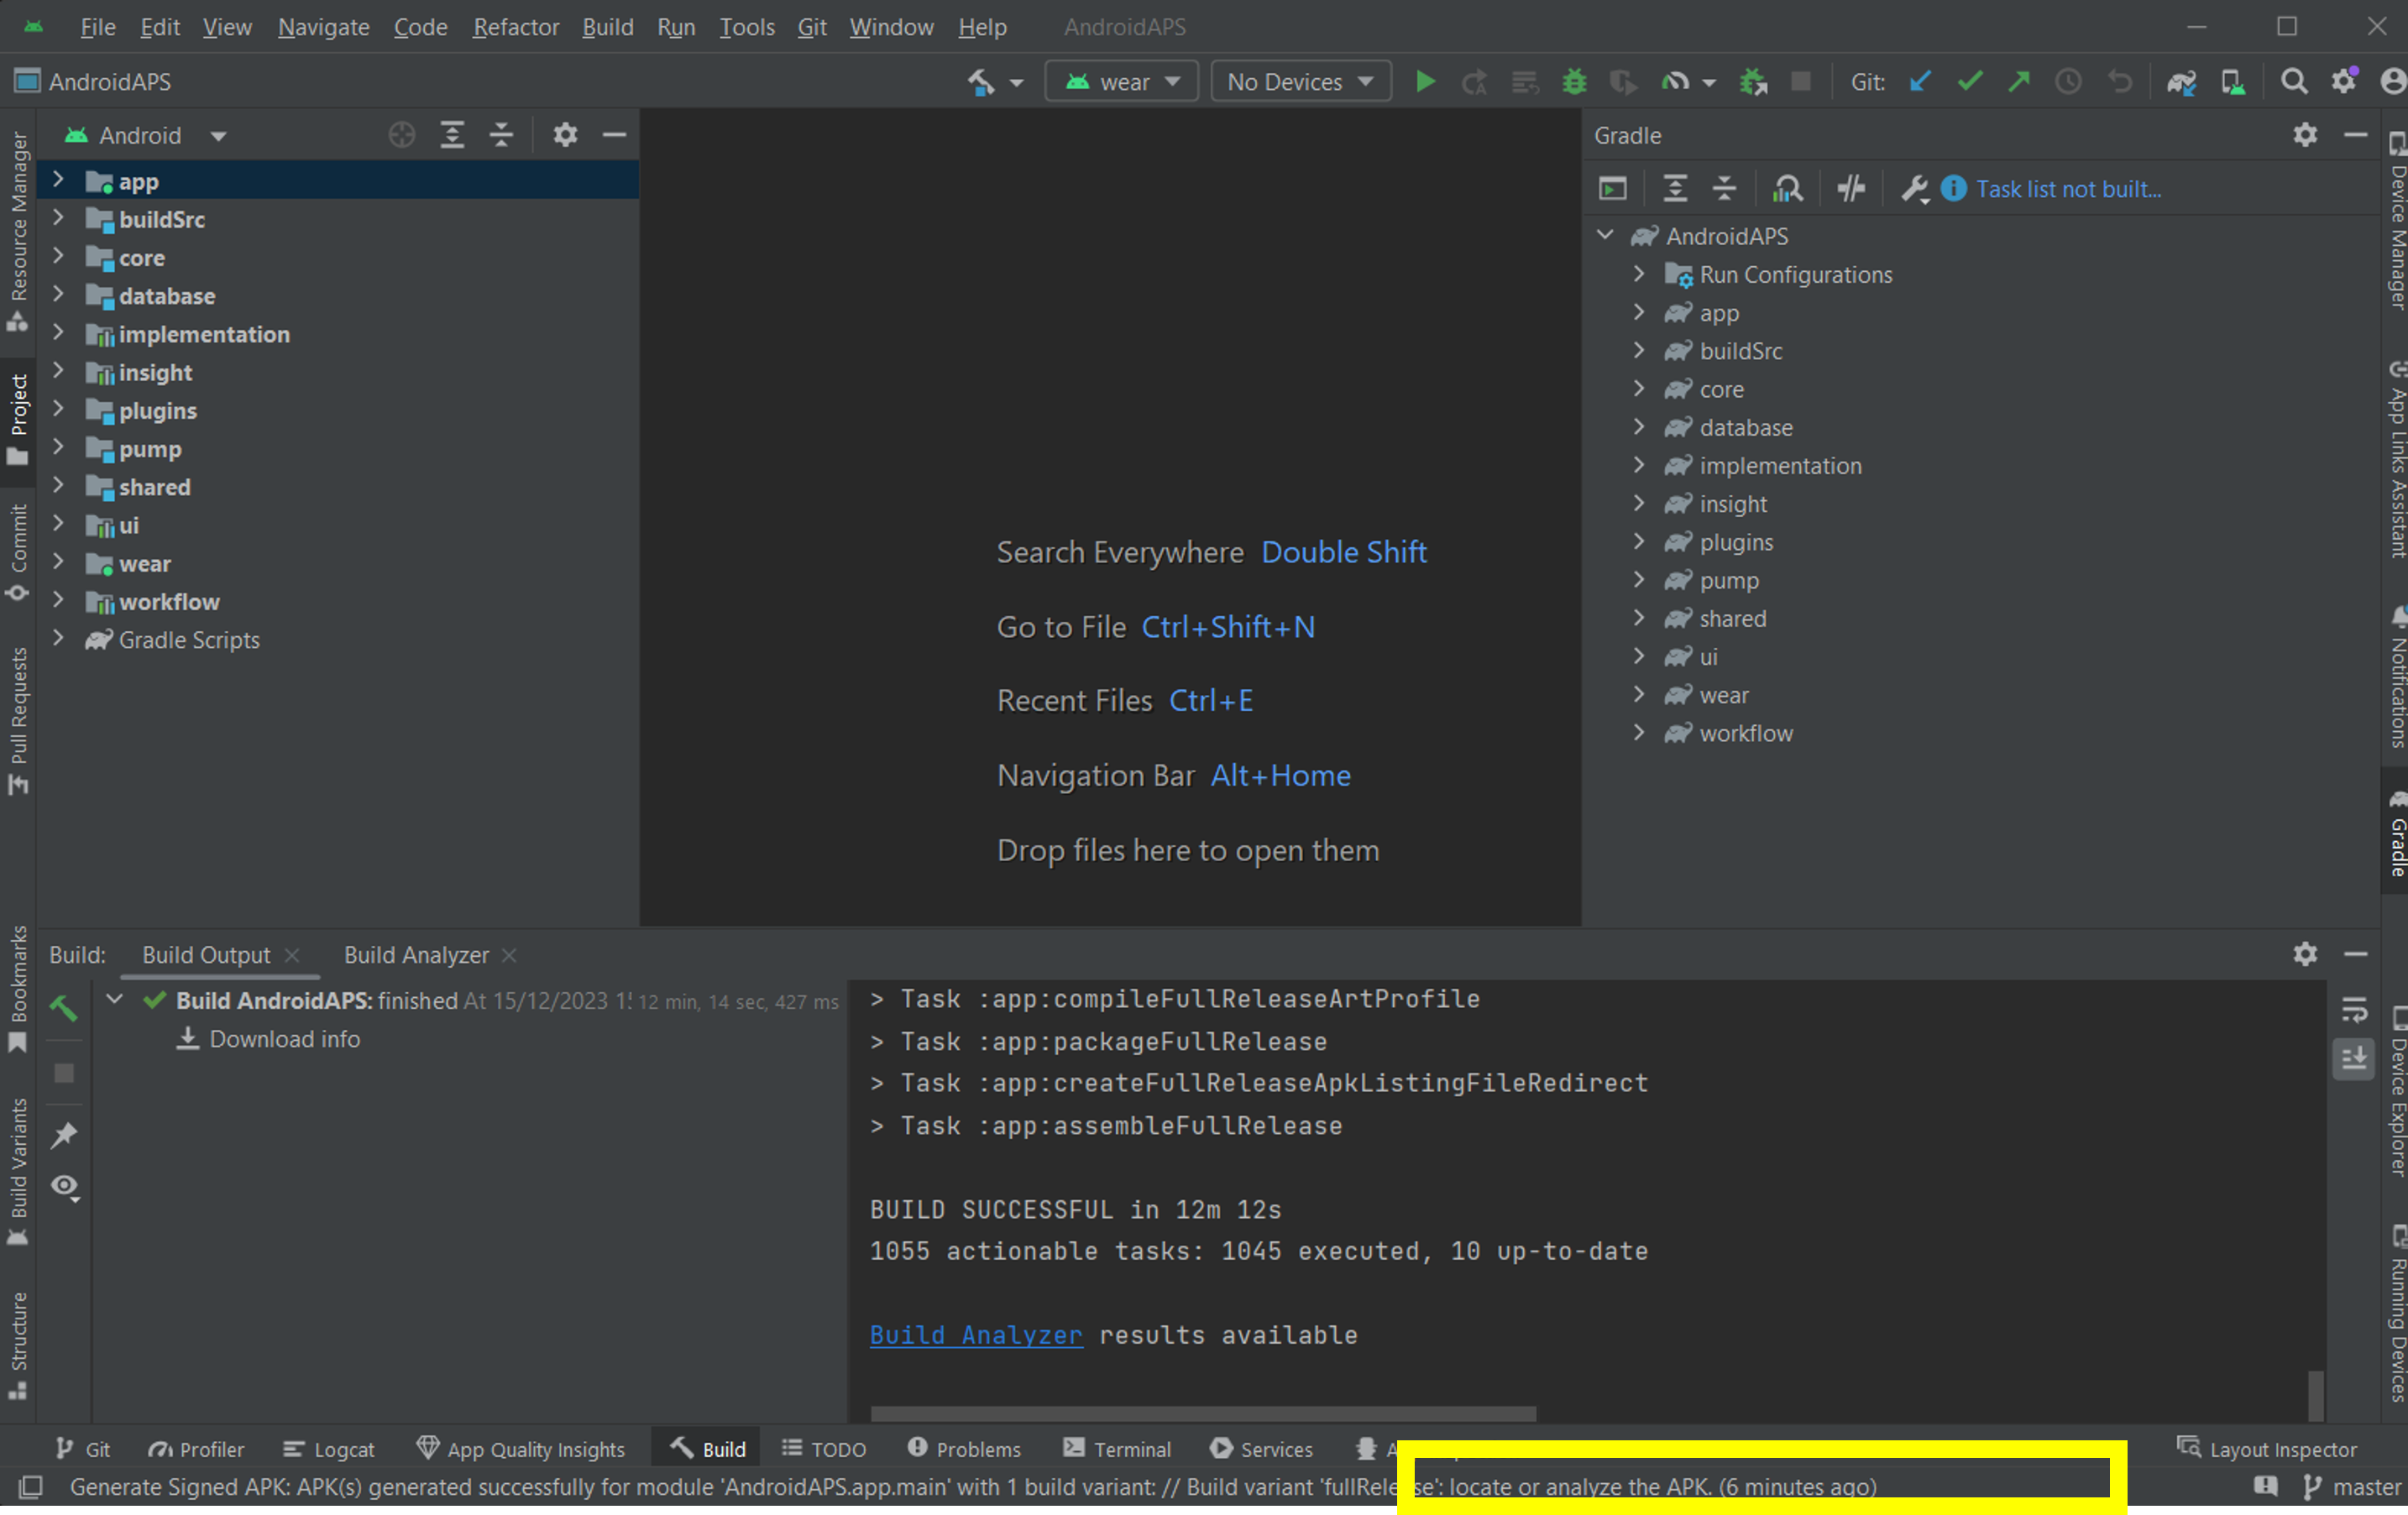Collapse the AndroidAPS root in Gradle panel
This screenshot has width=2408, height=1515.
pos(1605,235)
